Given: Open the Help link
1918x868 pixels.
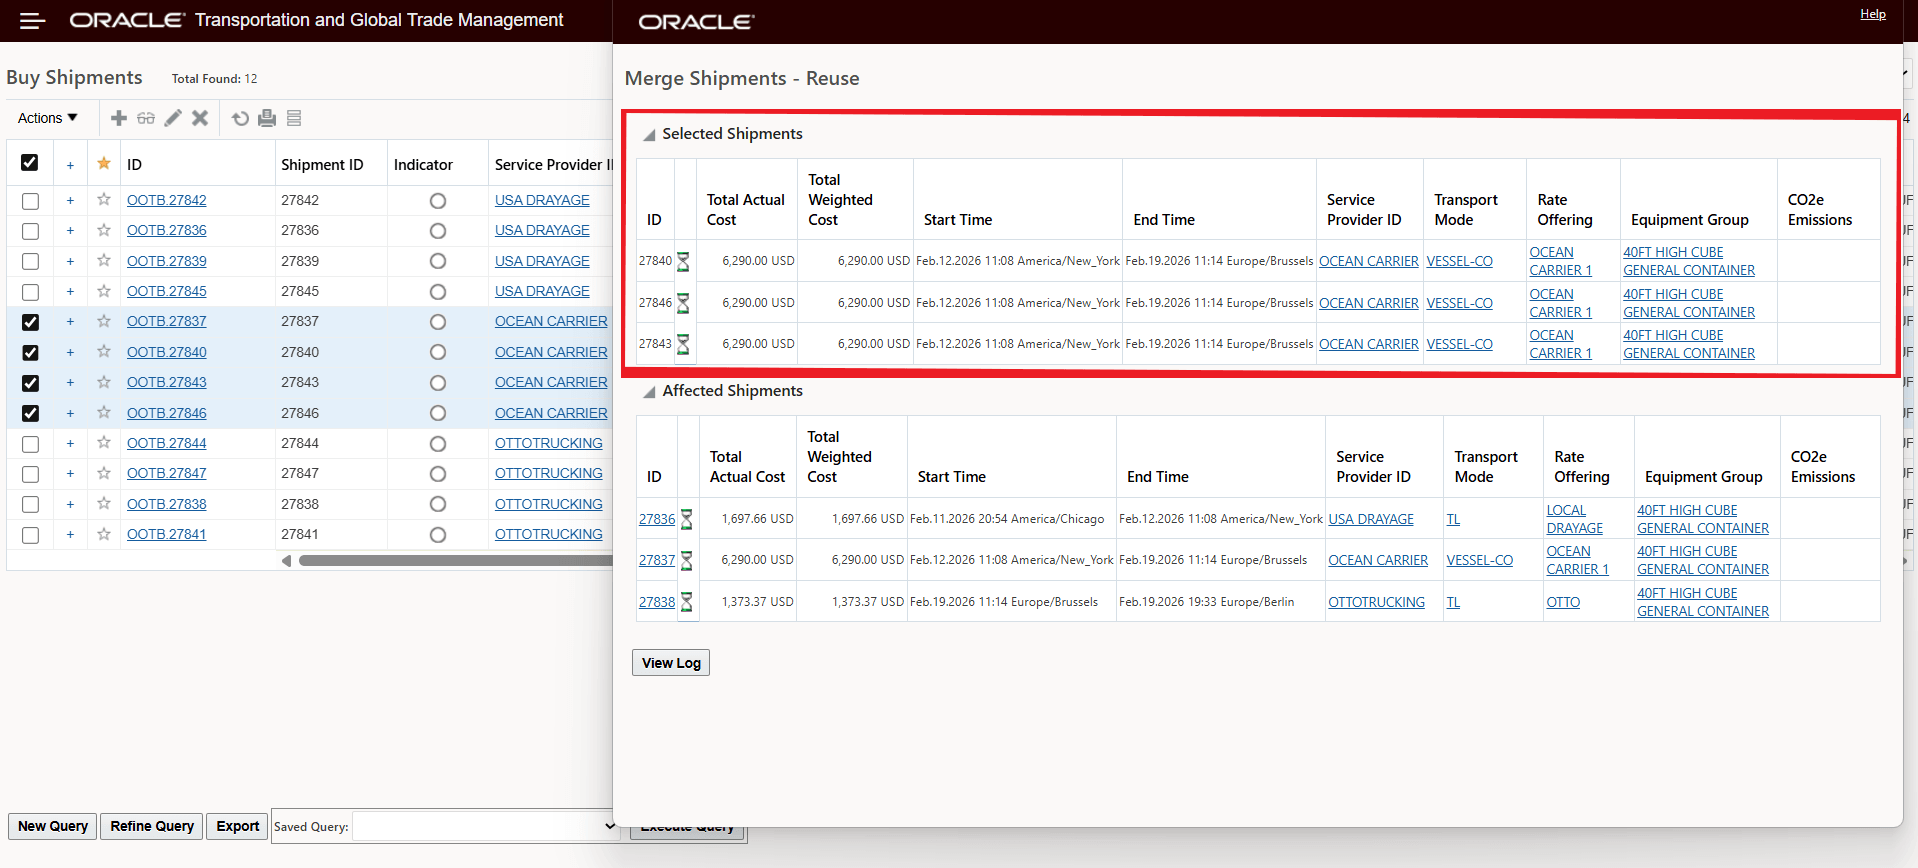Looking at the screenshot, I should tap(1873, 14).
